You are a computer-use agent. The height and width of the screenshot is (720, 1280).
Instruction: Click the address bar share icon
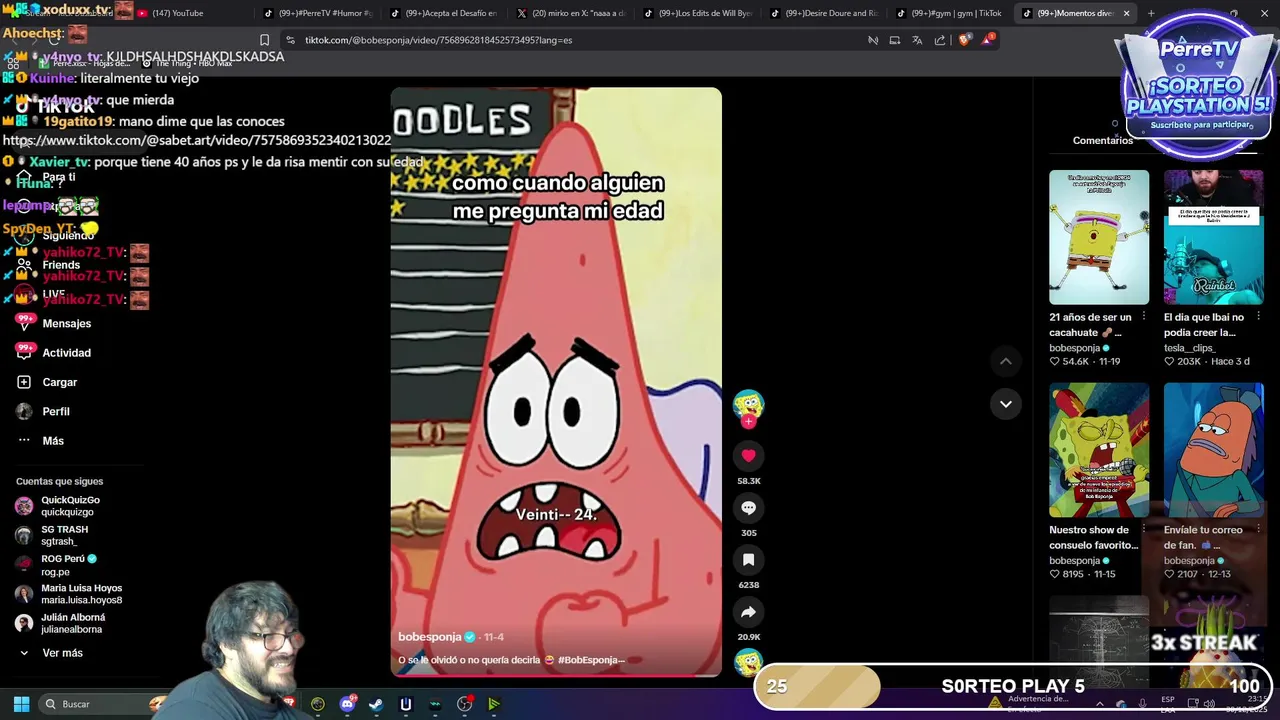click(x=940, y=40)
